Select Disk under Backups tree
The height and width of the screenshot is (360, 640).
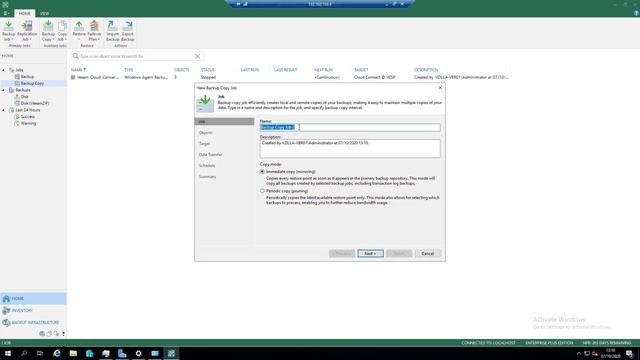pyautogui.click(x=24, y=97)
